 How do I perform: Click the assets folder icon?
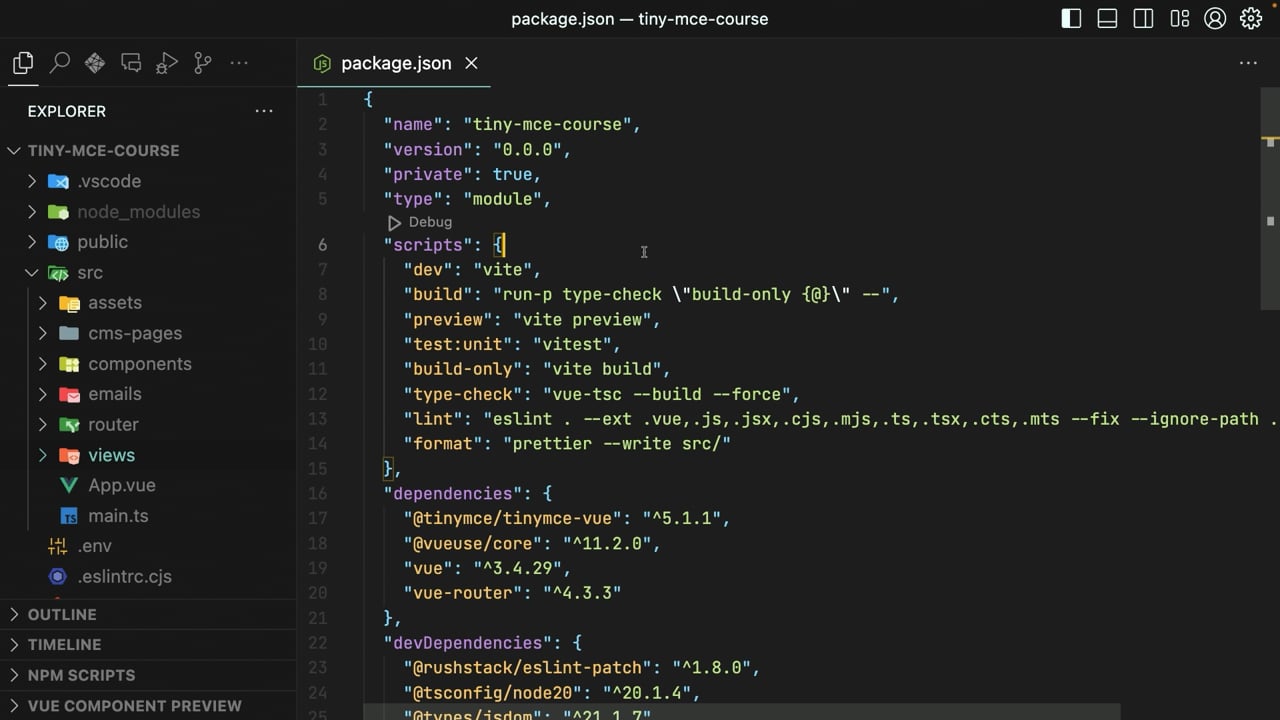point(69,303)
